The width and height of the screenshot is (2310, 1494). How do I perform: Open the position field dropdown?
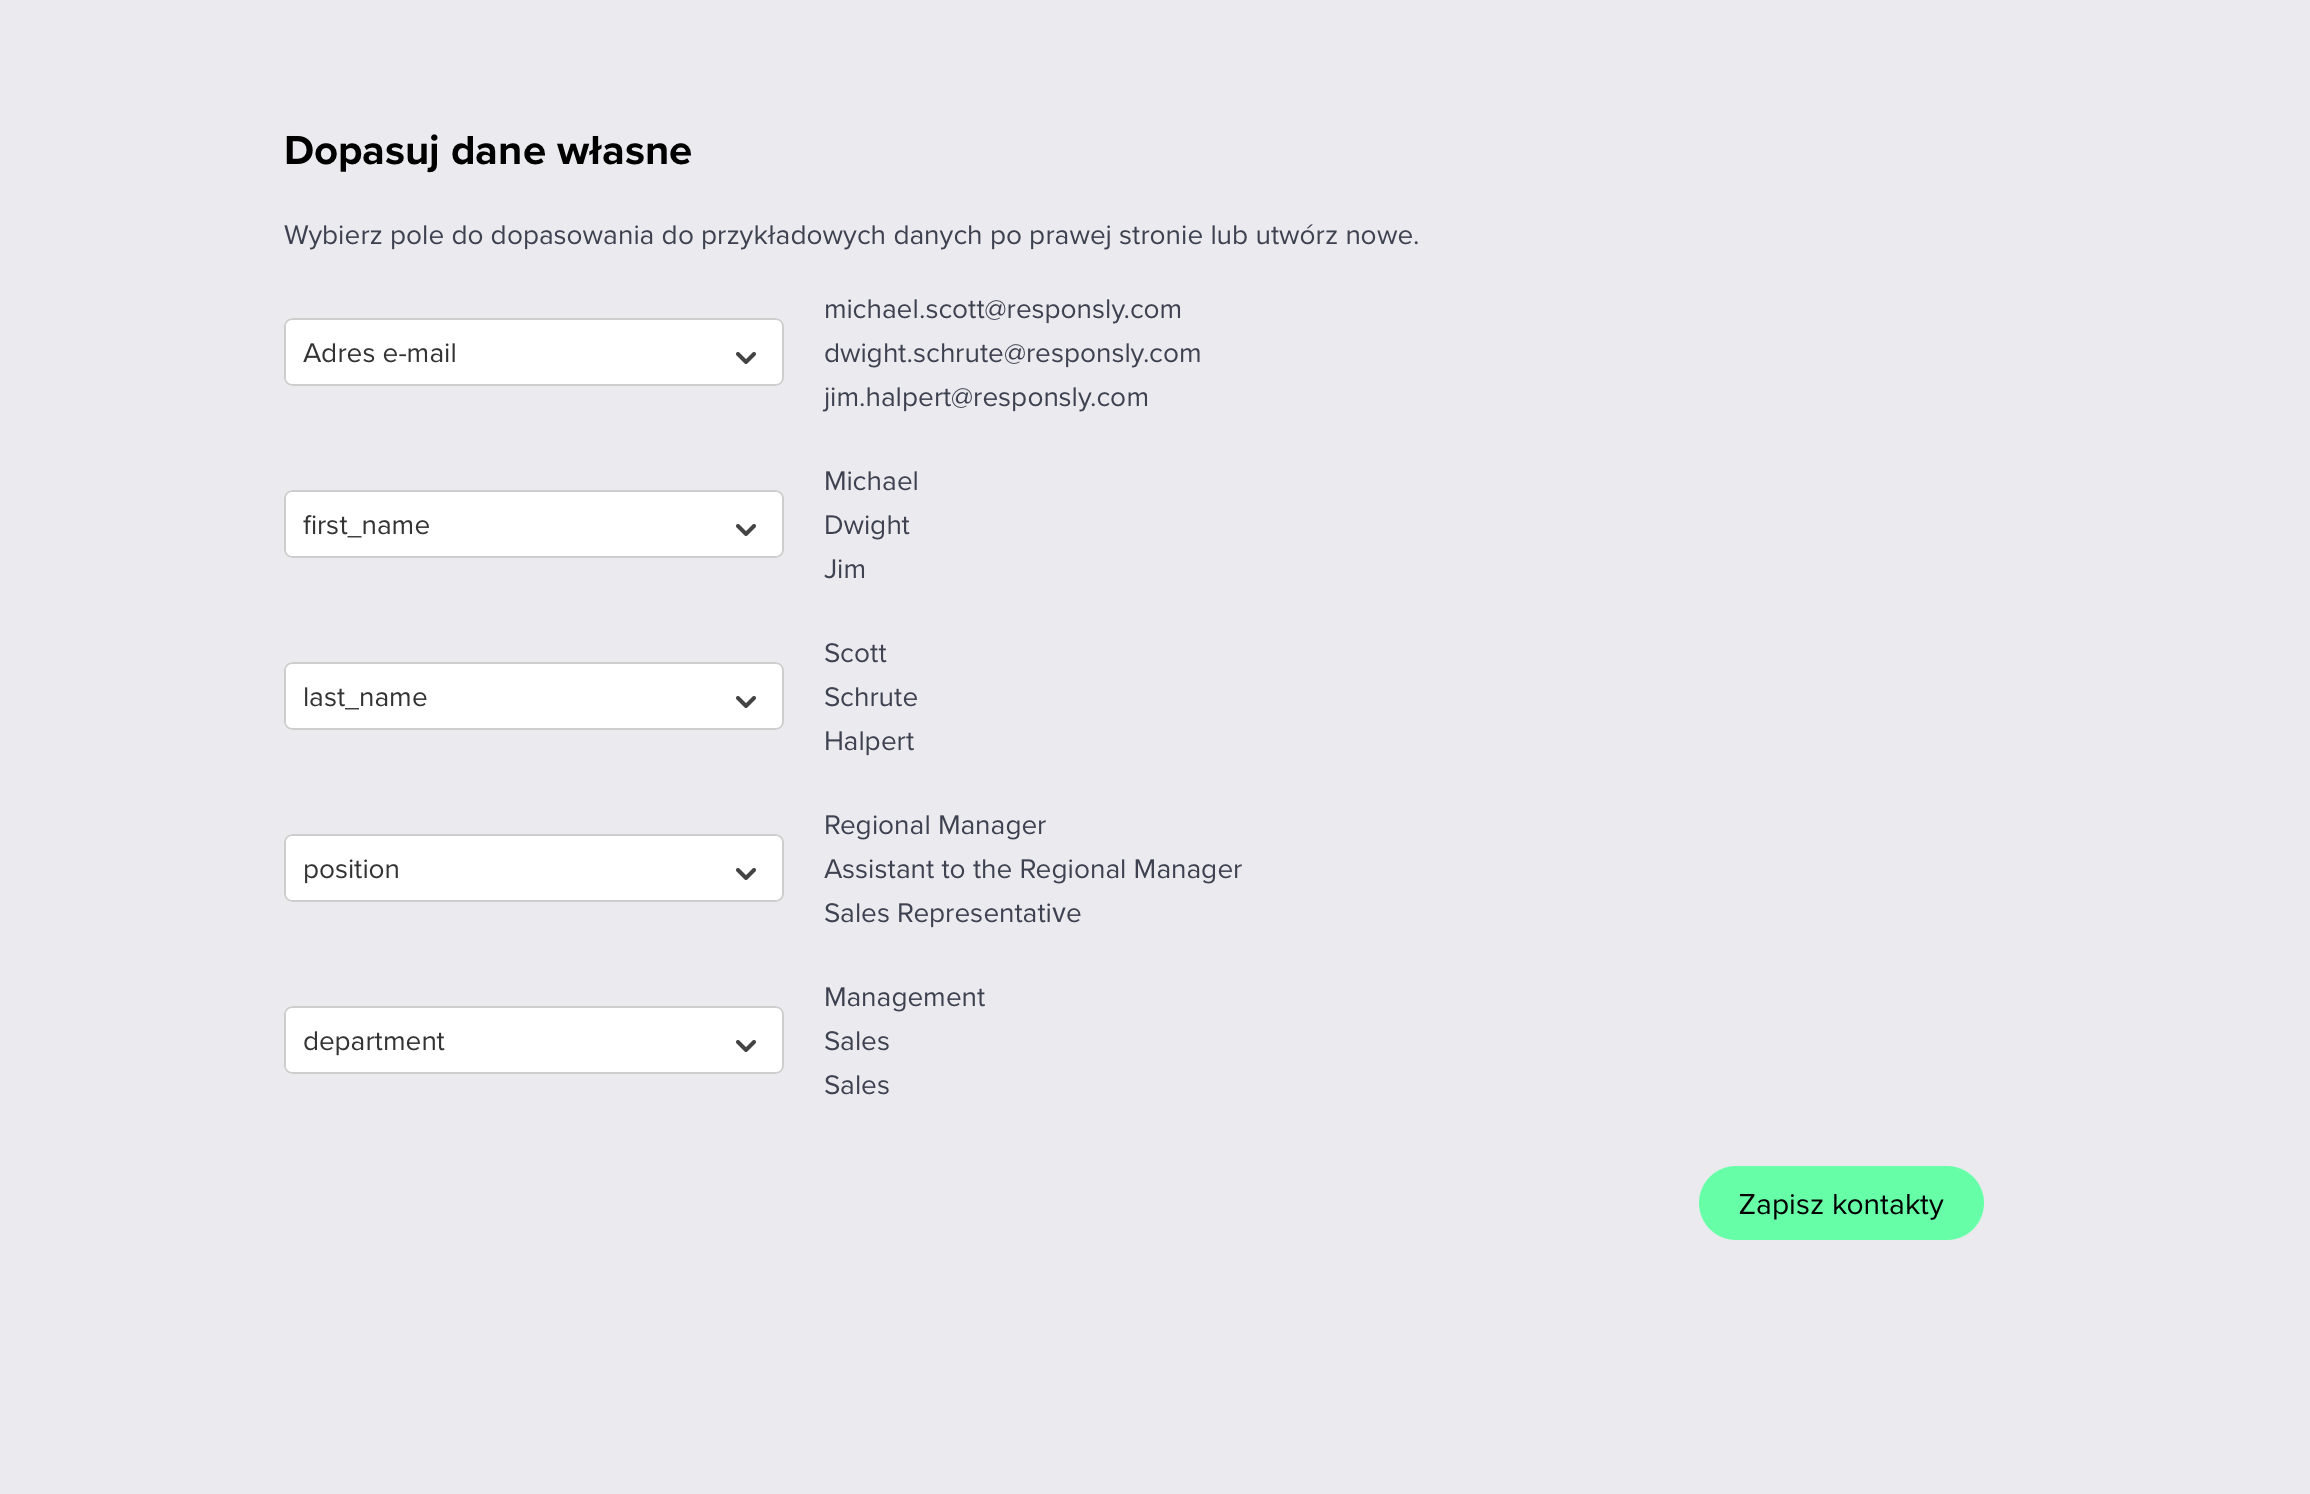(x=532, y=868)
